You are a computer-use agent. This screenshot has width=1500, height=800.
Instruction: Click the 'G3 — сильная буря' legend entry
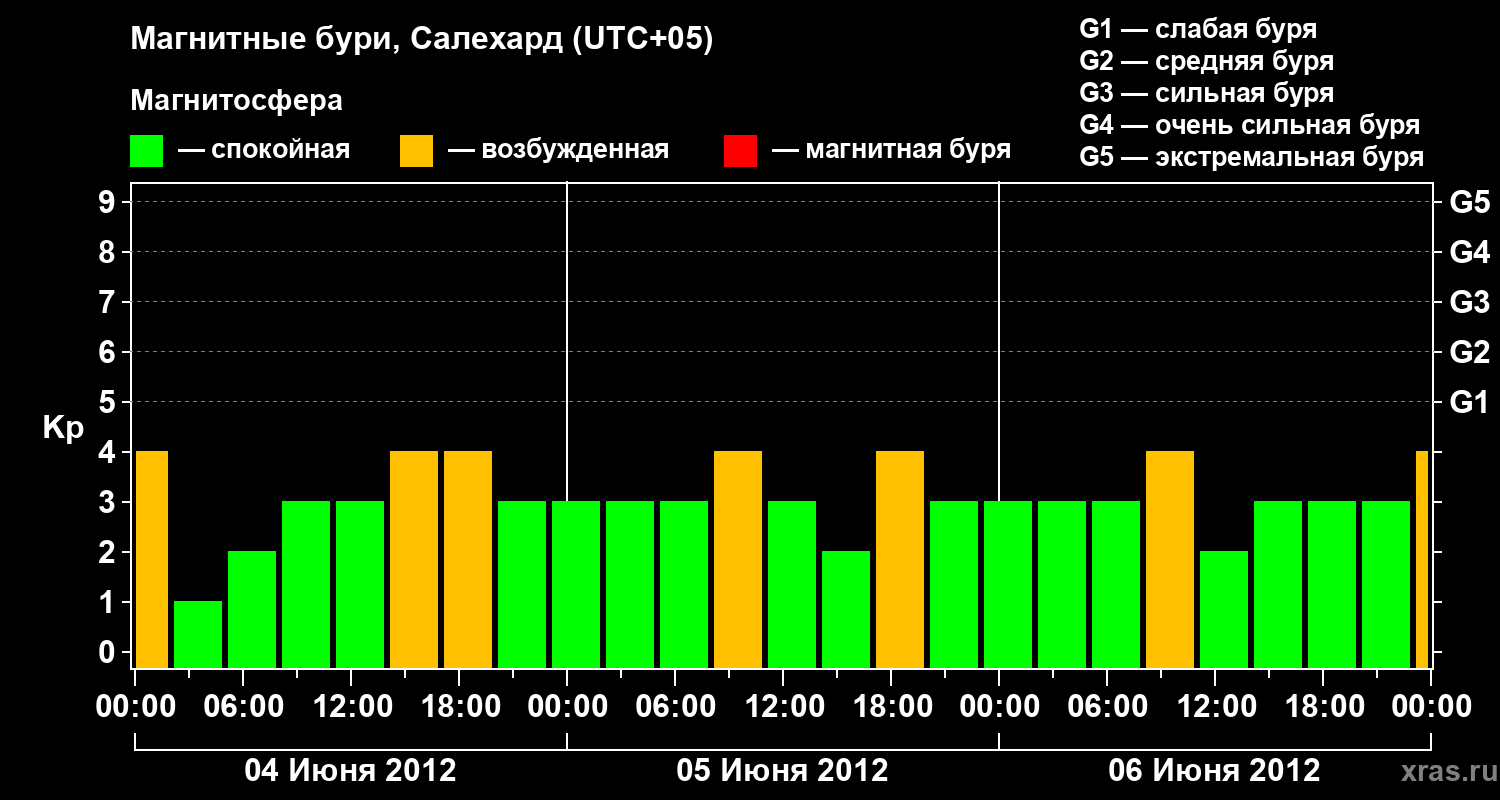point(1207,93)
